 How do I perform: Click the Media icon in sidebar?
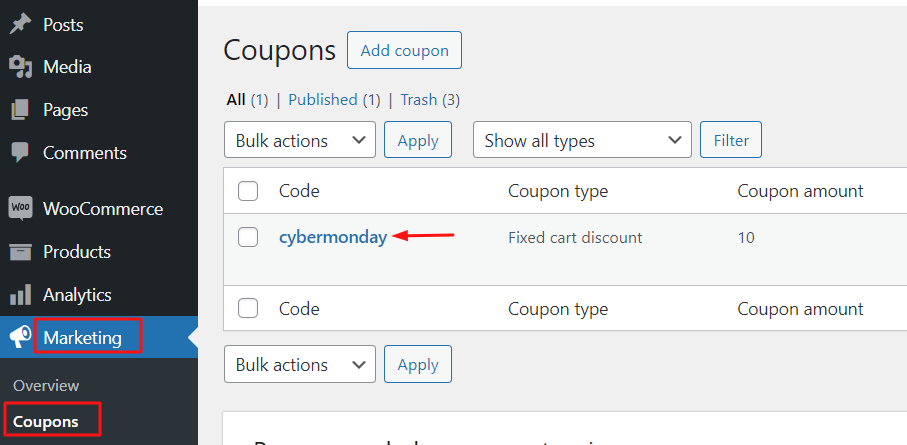[20, 67]
